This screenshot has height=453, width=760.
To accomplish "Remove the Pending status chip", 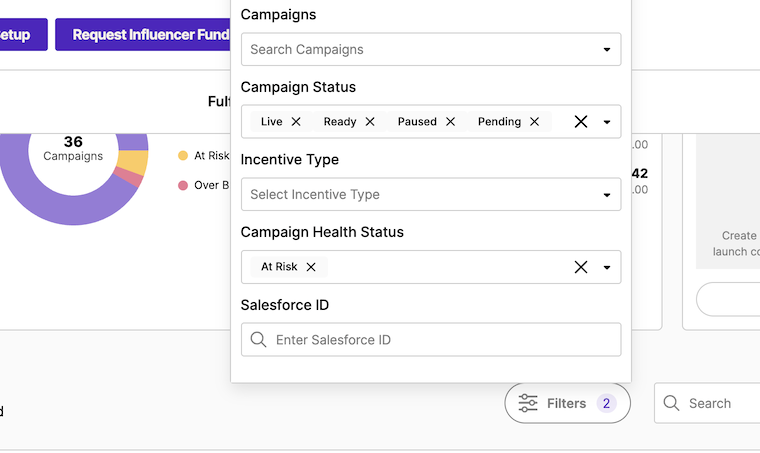I will pos(534,122).
